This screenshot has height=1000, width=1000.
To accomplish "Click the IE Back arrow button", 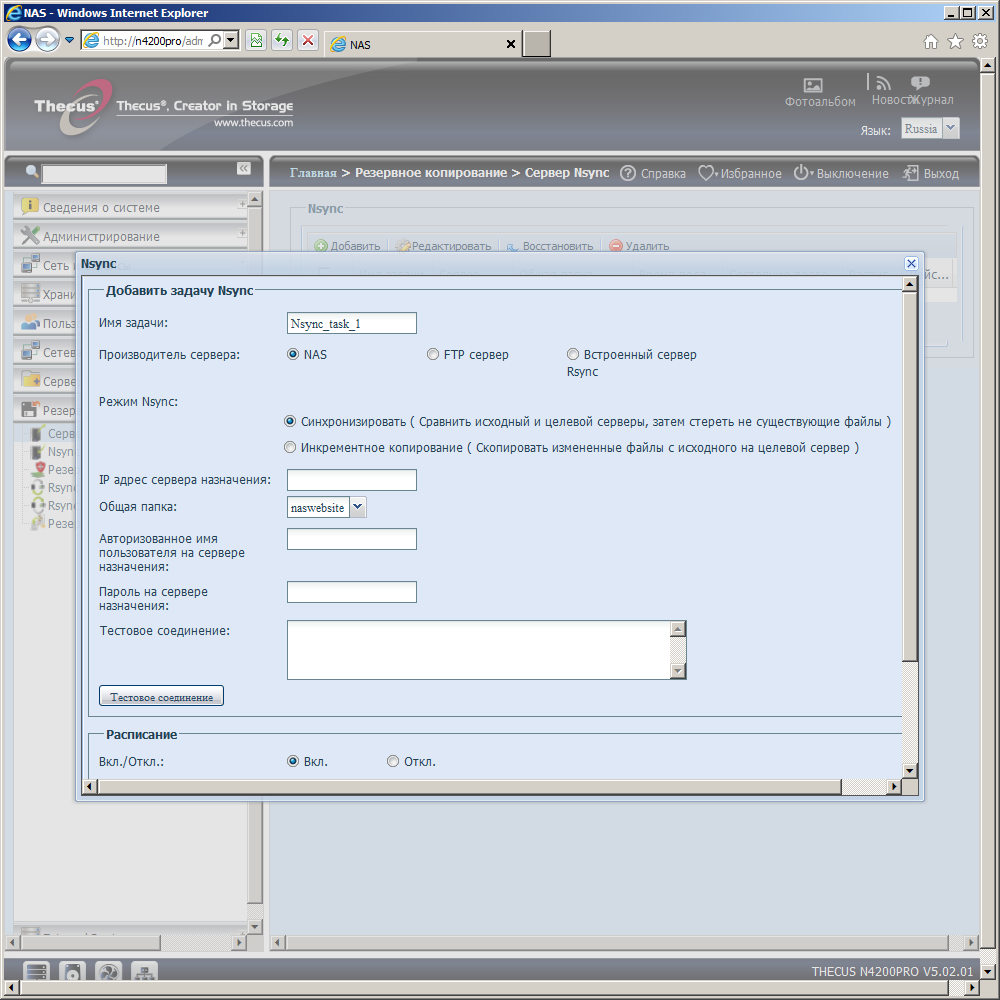I will (19, 40).
